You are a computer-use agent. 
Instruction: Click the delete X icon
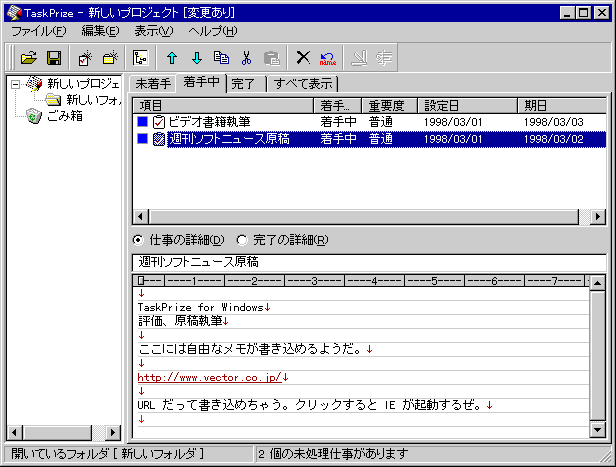pos(303,58)
